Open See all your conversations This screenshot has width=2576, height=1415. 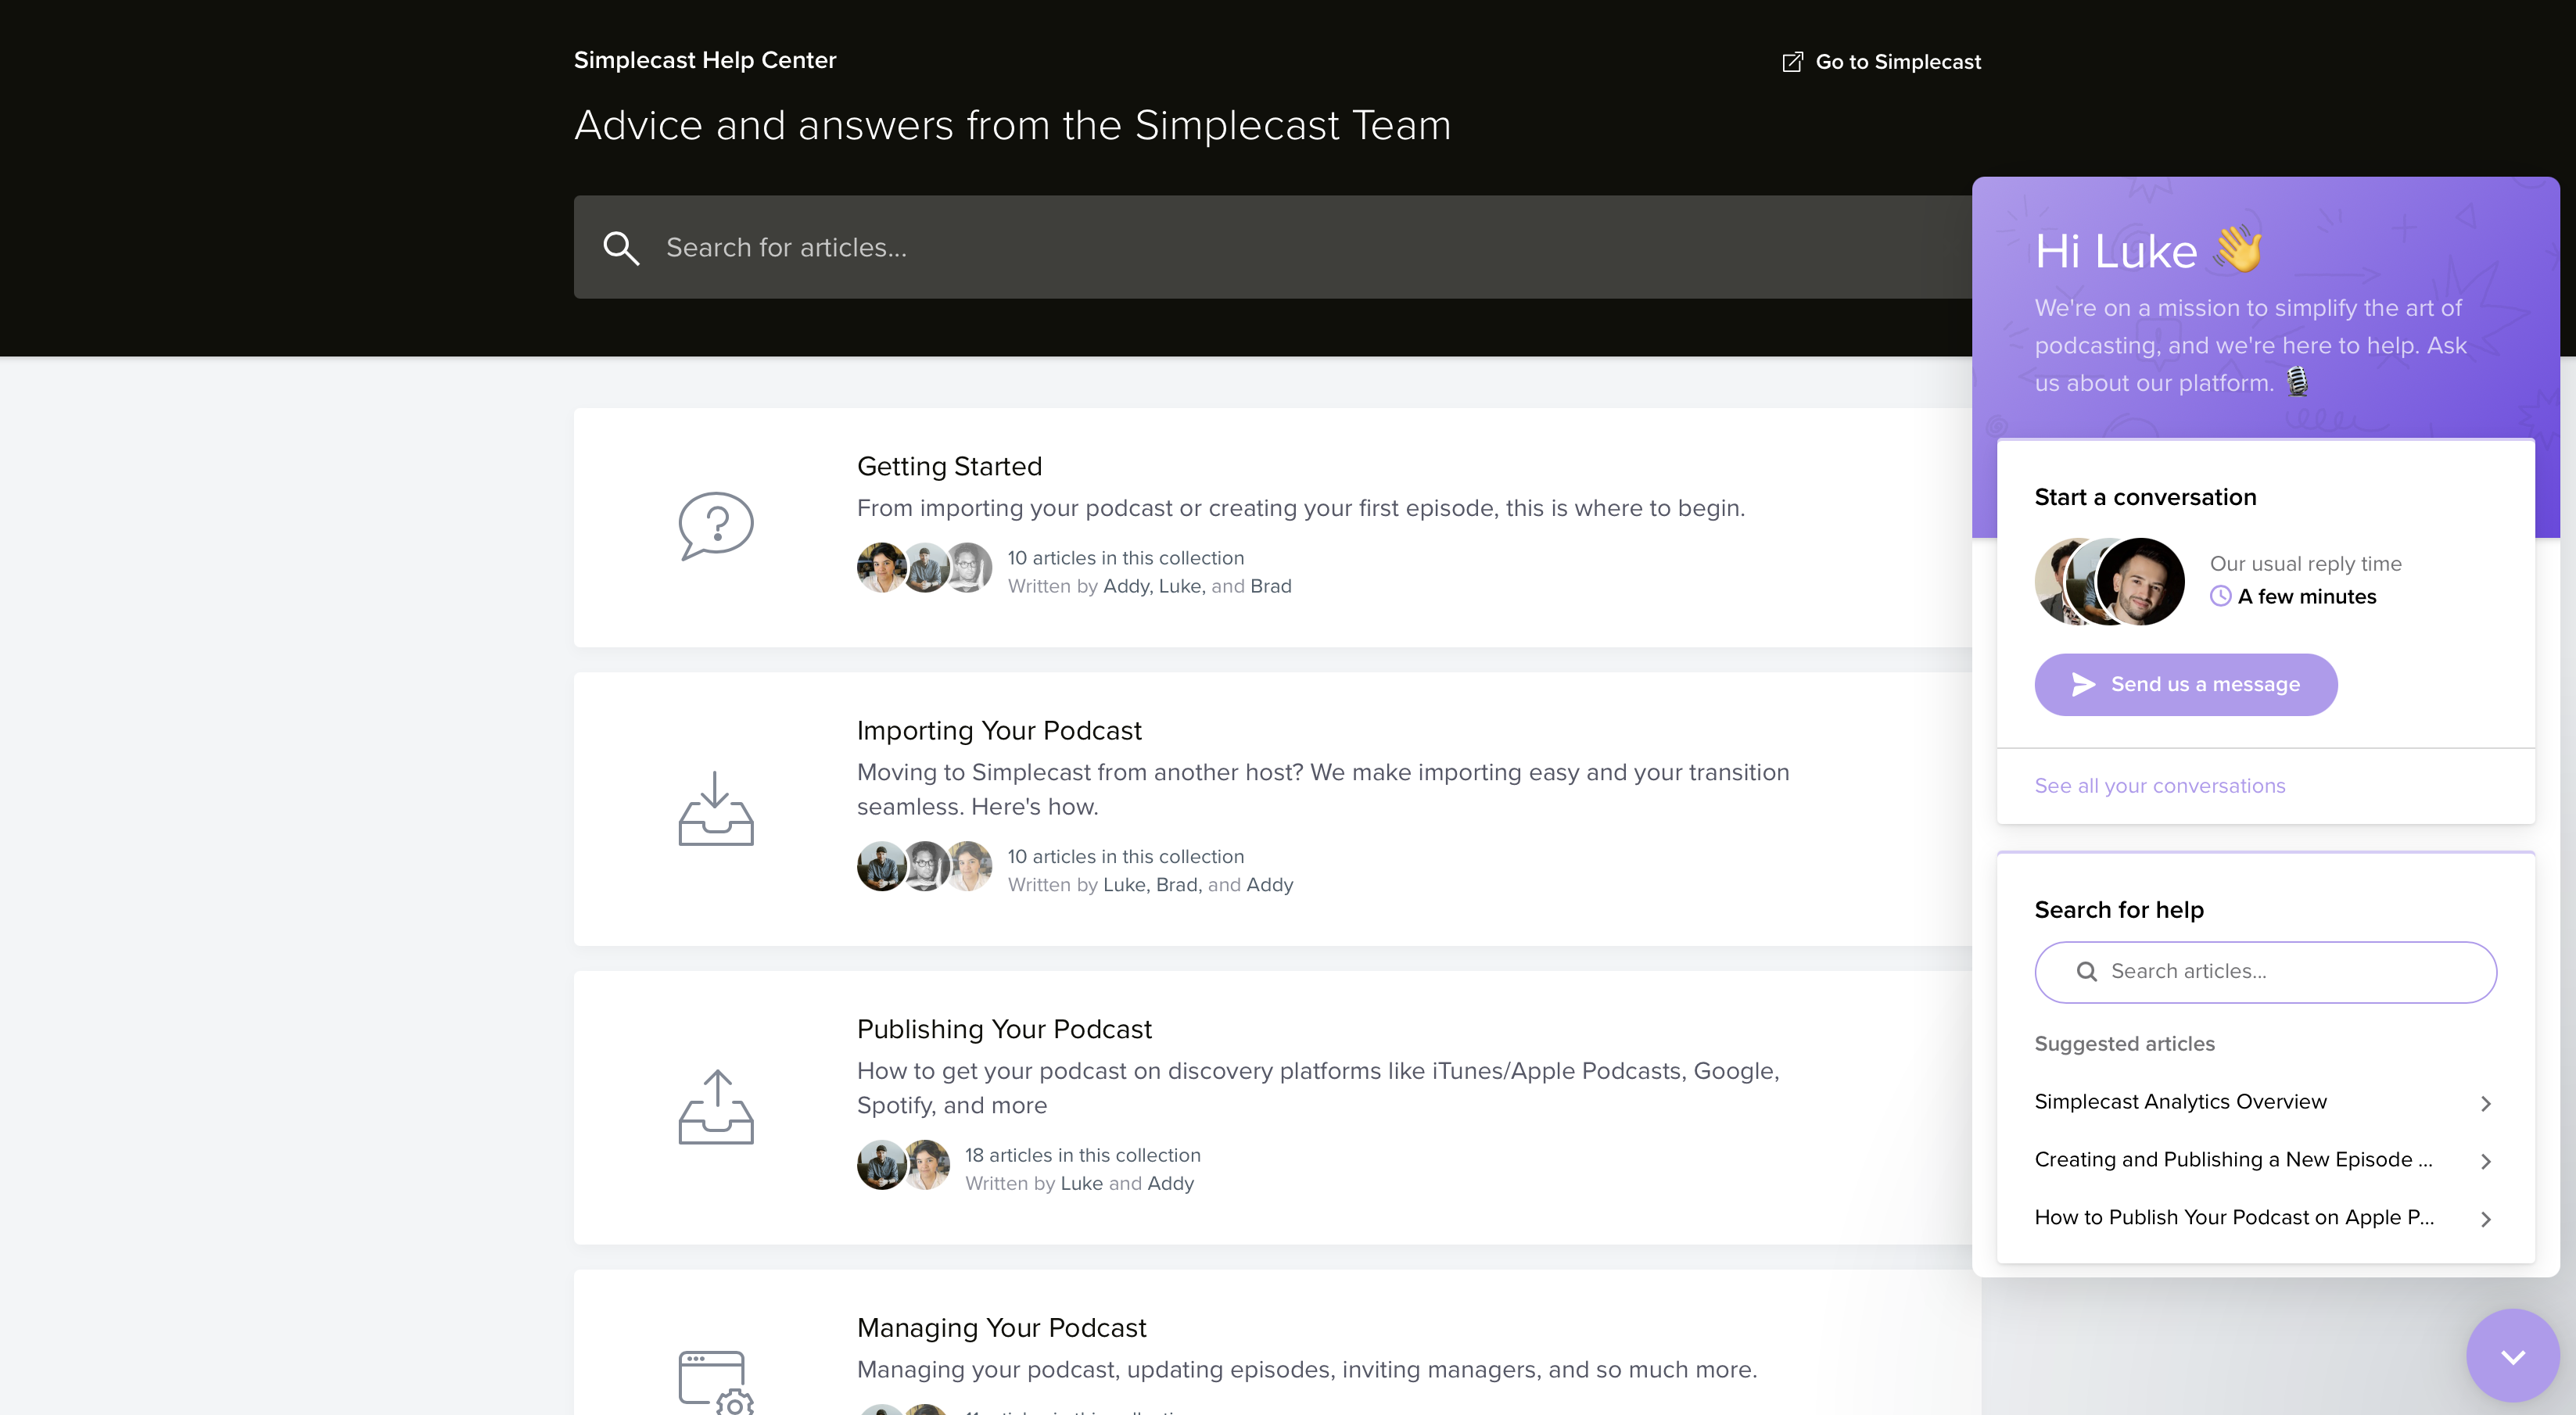2159,786
